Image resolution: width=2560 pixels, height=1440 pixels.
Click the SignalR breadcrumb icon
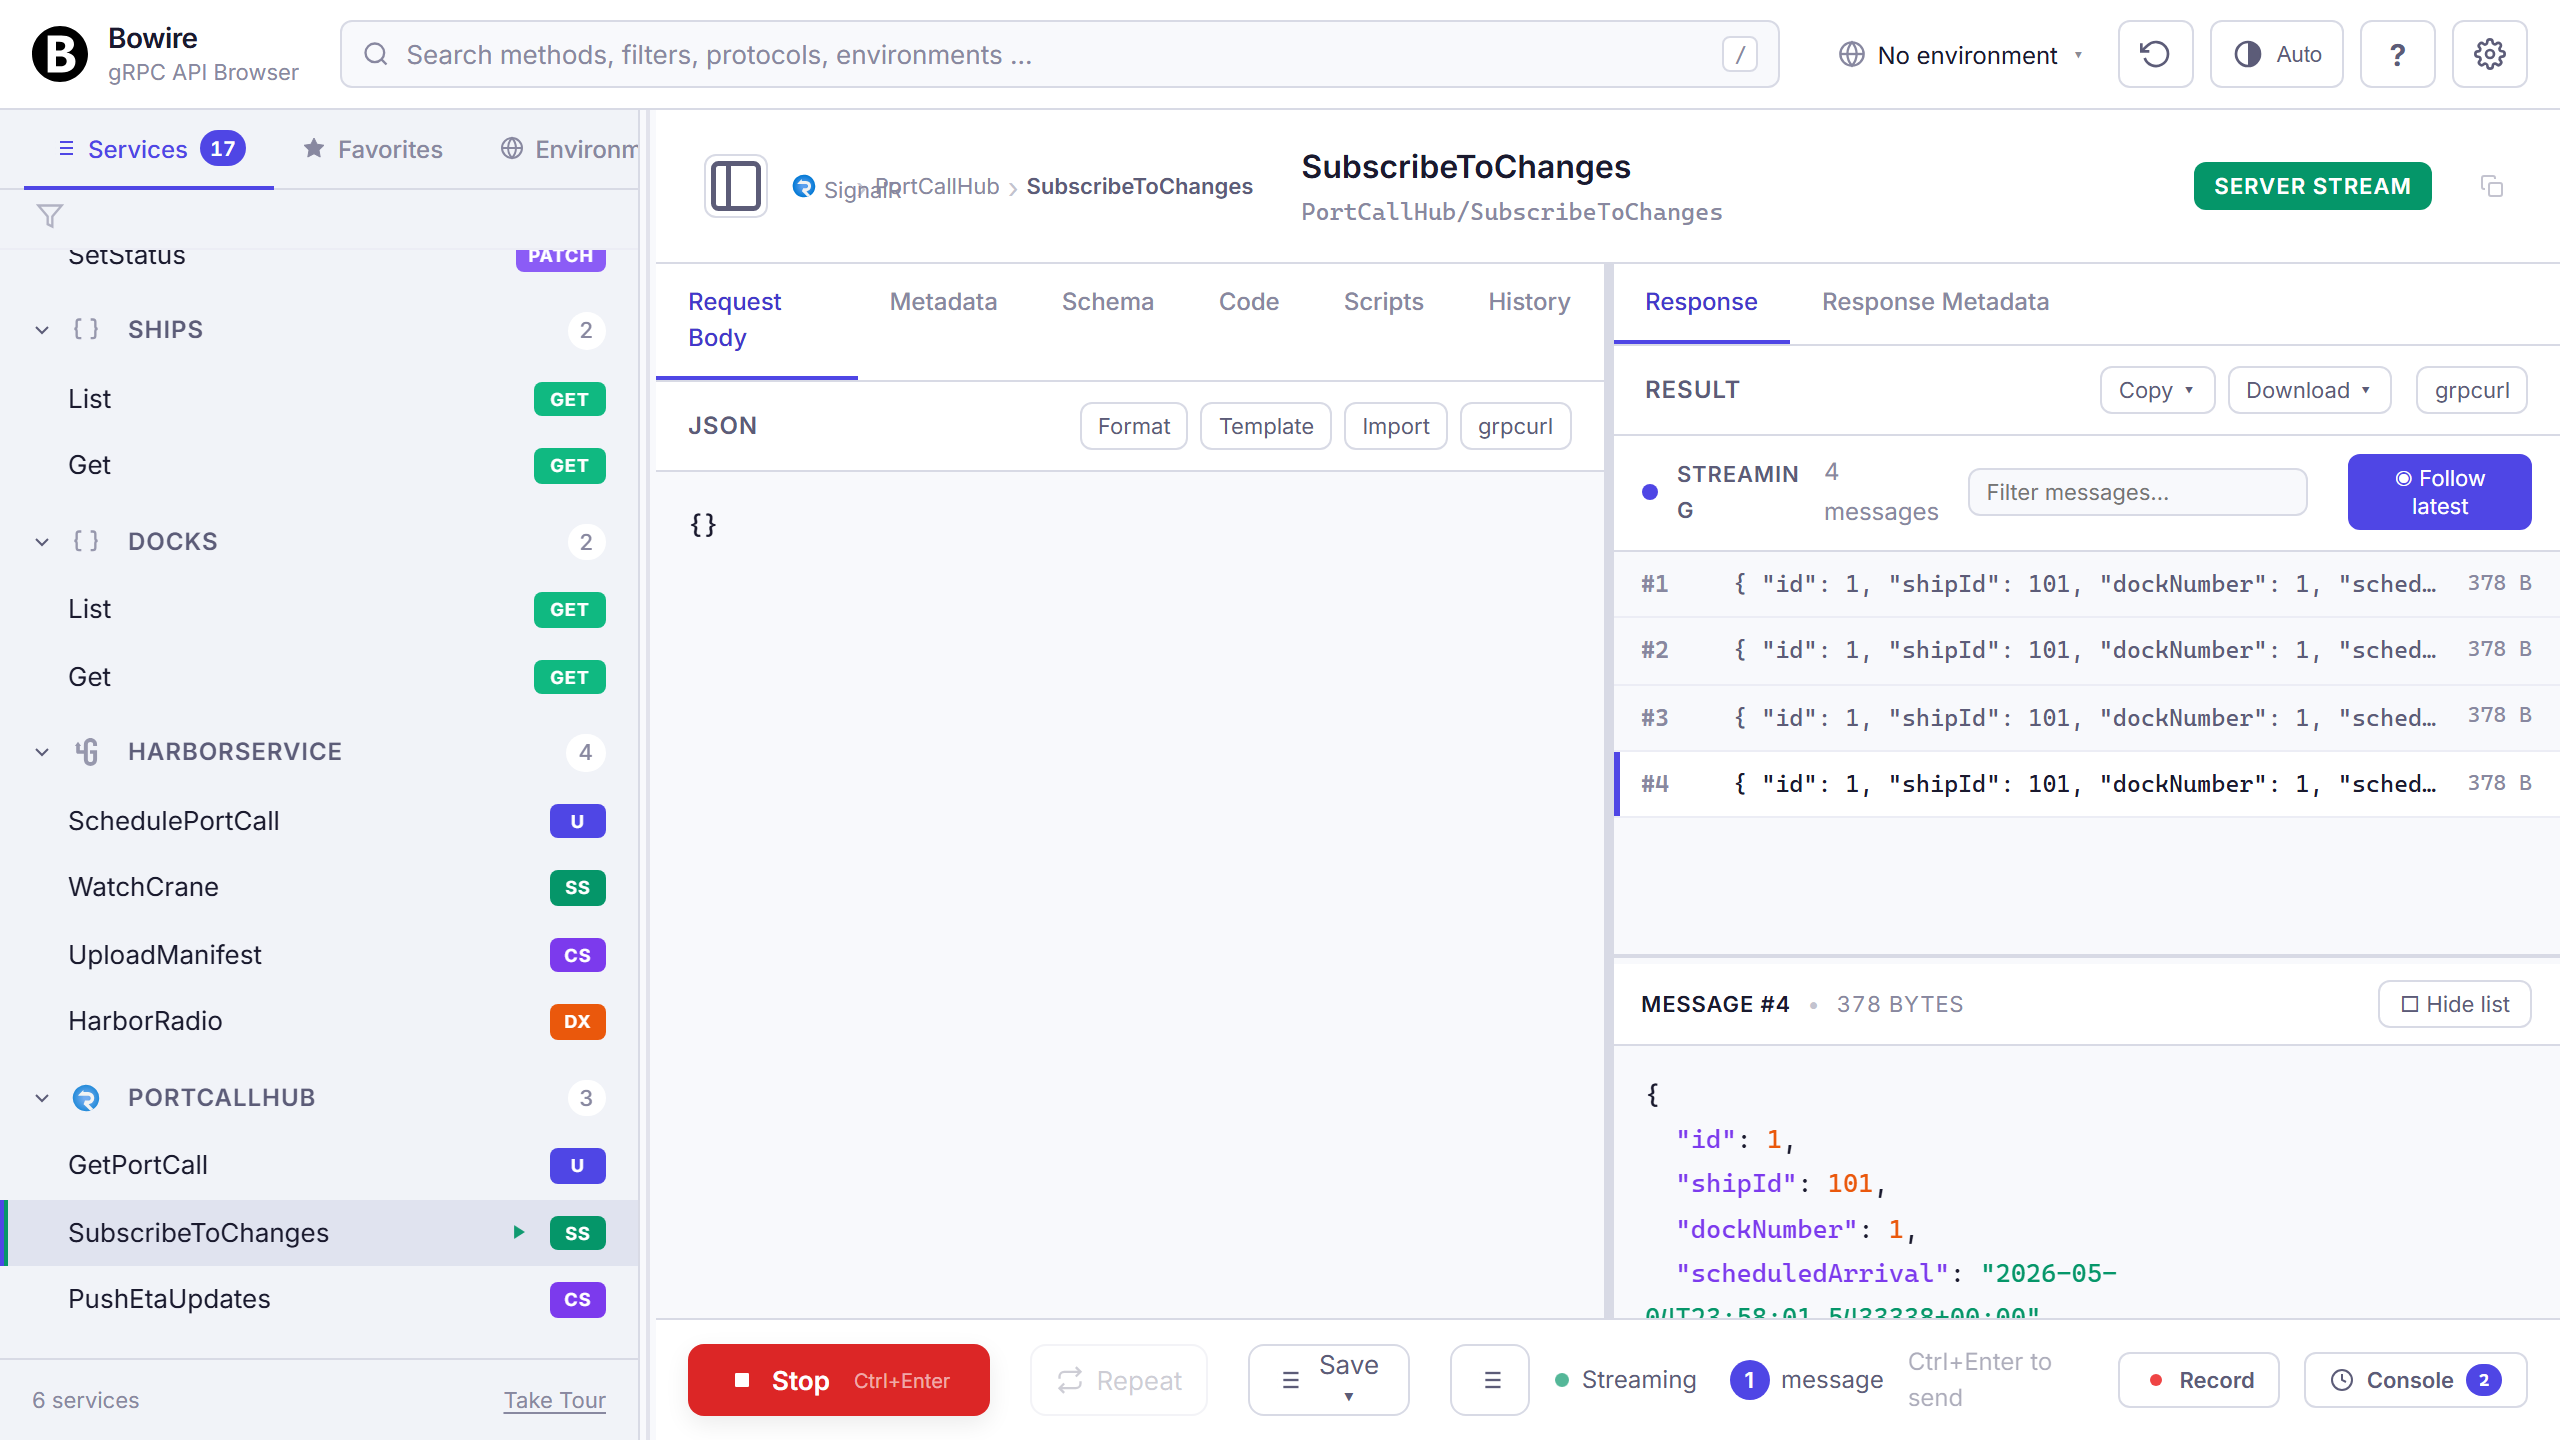tap(803, 186)
